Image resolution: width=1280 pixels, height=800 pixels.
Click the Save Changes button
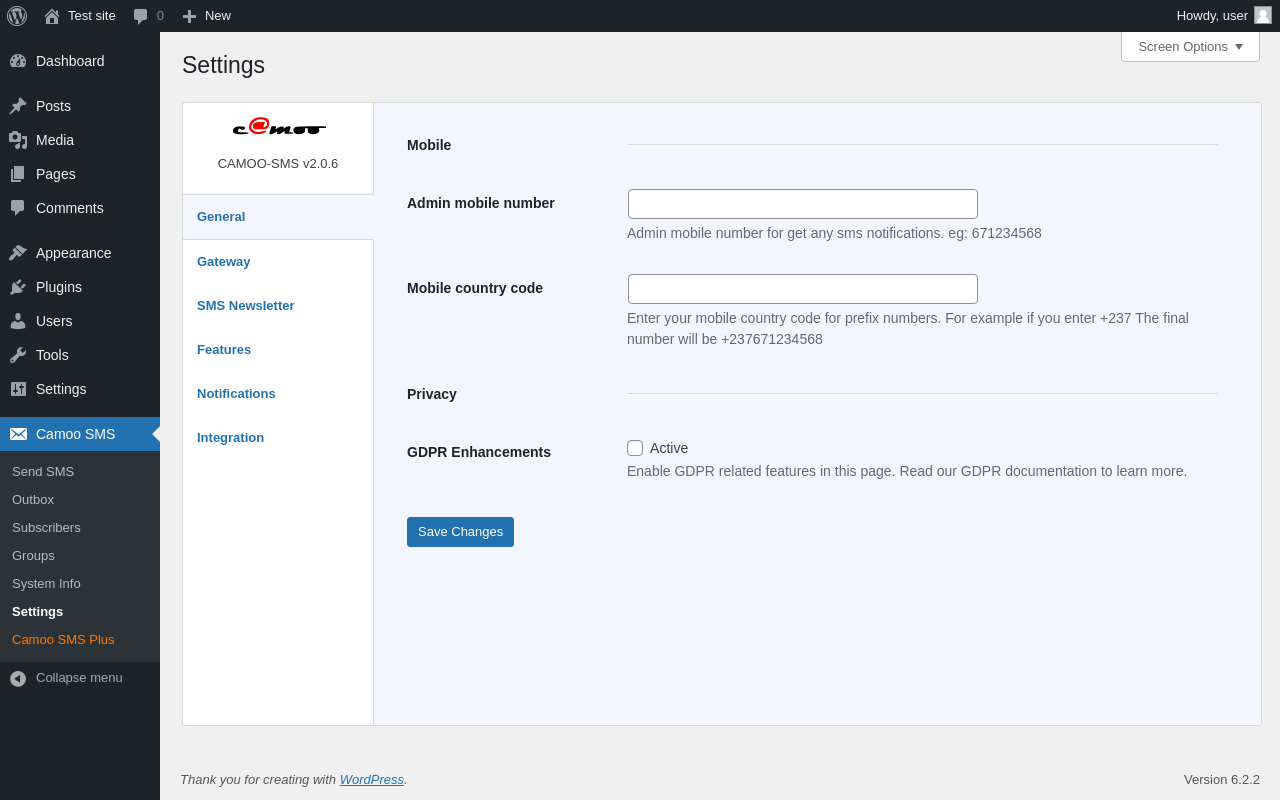(x=460, y=532)
